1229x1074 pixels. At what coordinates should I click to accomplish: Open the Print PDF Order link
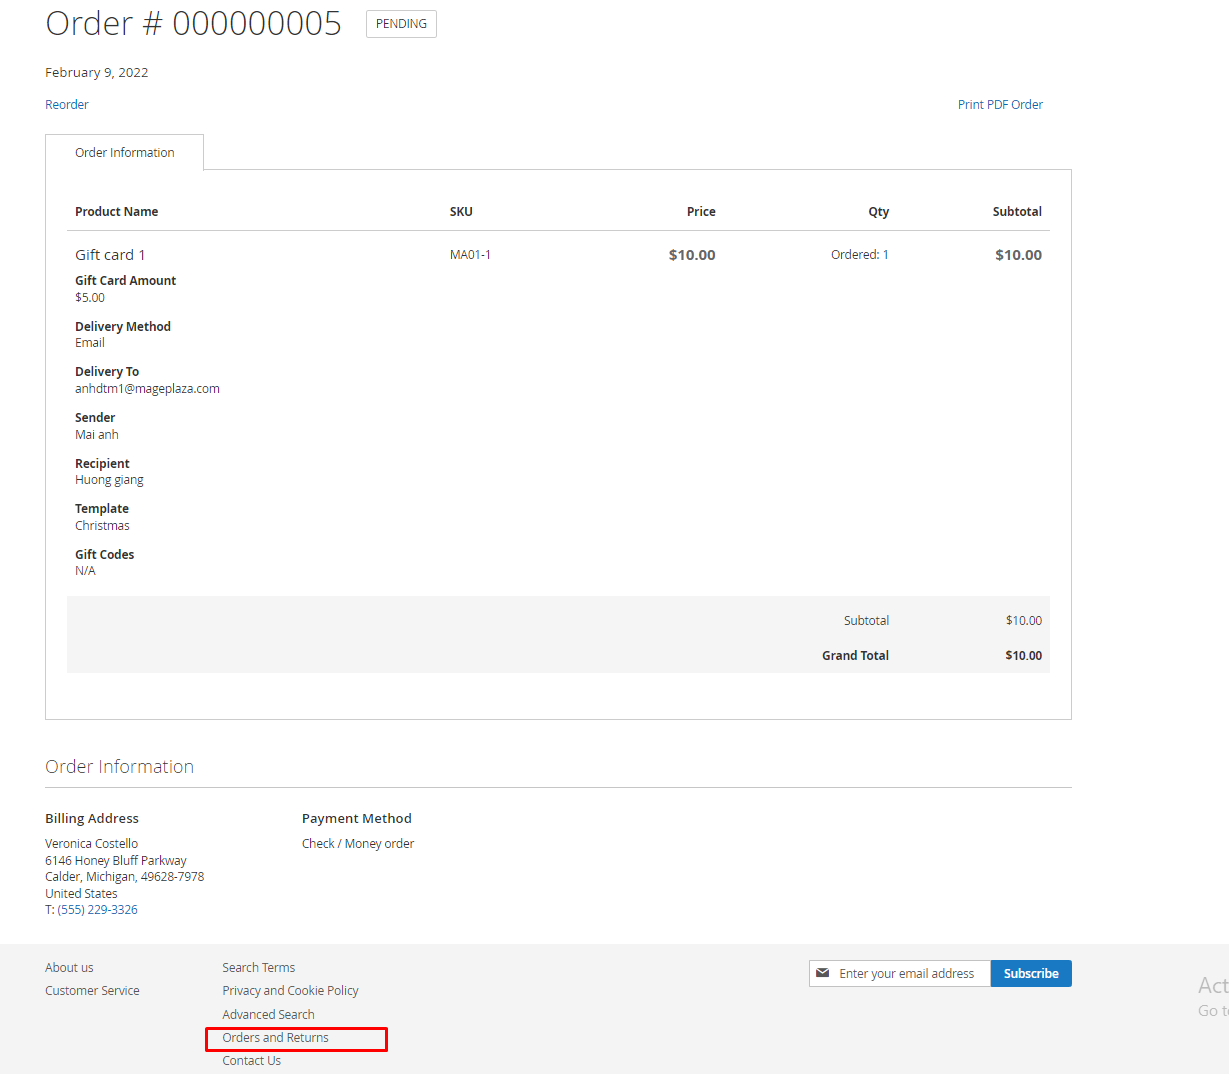pos(1000,104)
